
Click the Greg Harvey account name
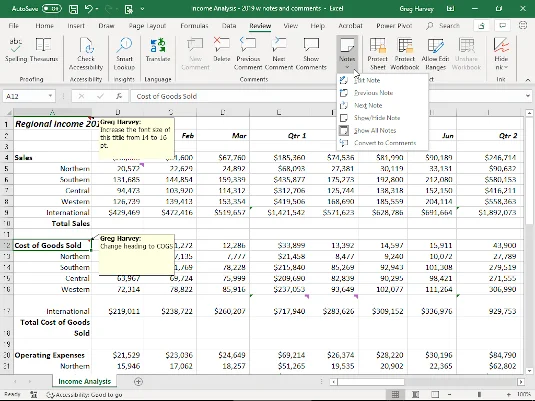(416, 9)
